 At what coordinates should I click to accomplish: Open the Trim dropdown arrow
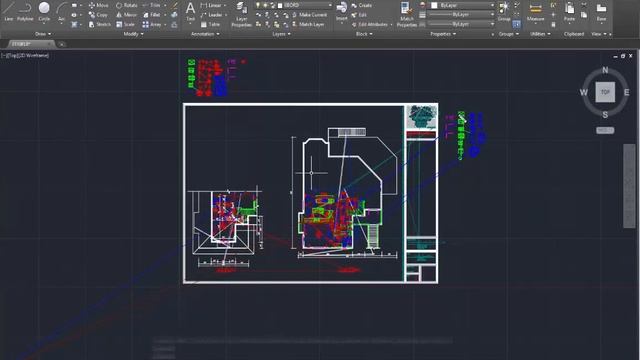(x=165, y=5)
